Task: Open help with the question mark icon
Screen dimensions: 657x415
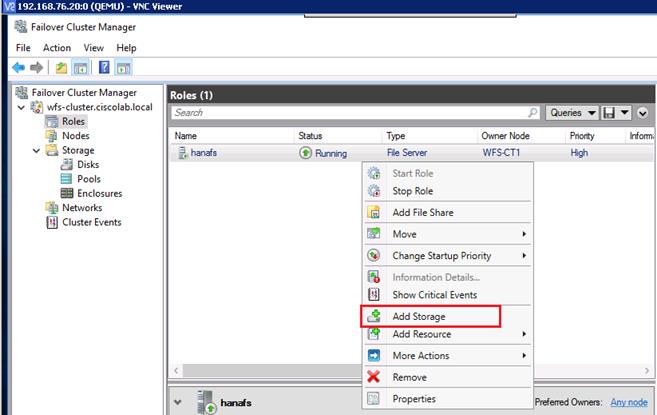Action: pyautogui.click(x=104, y=67)
